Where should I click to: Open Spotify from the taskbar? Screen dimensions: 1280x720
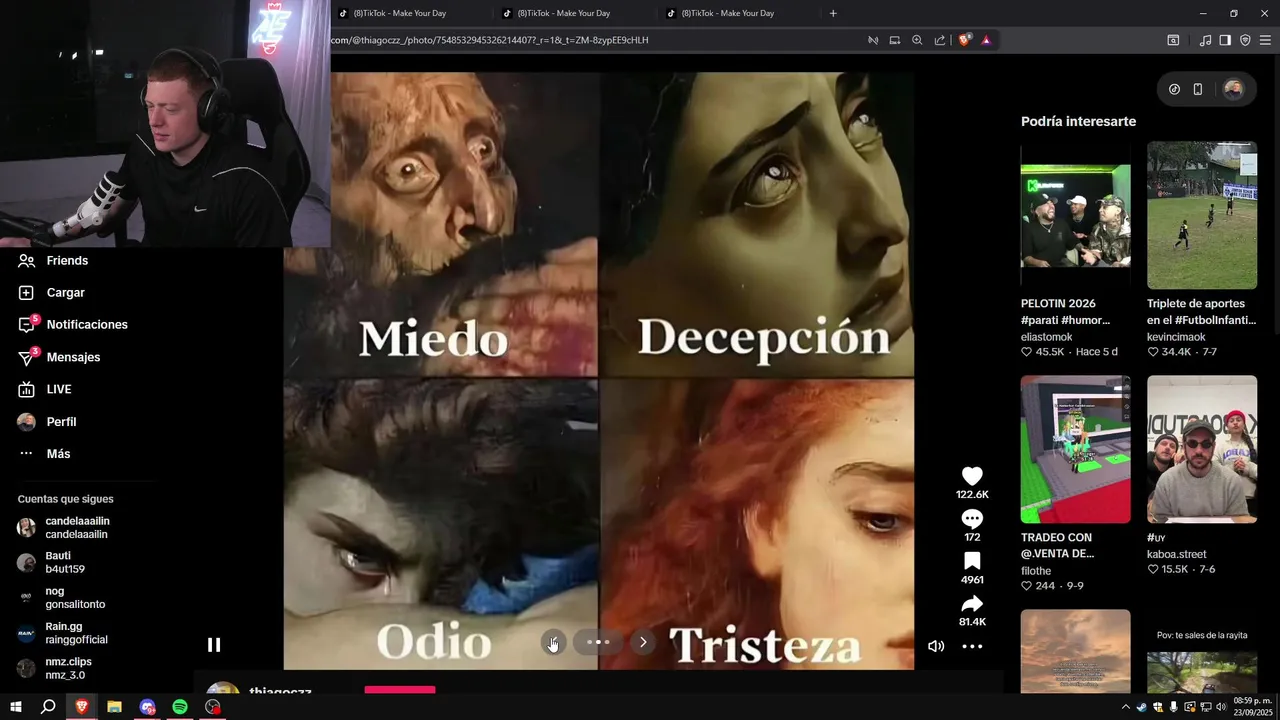[x=180, y=707]
